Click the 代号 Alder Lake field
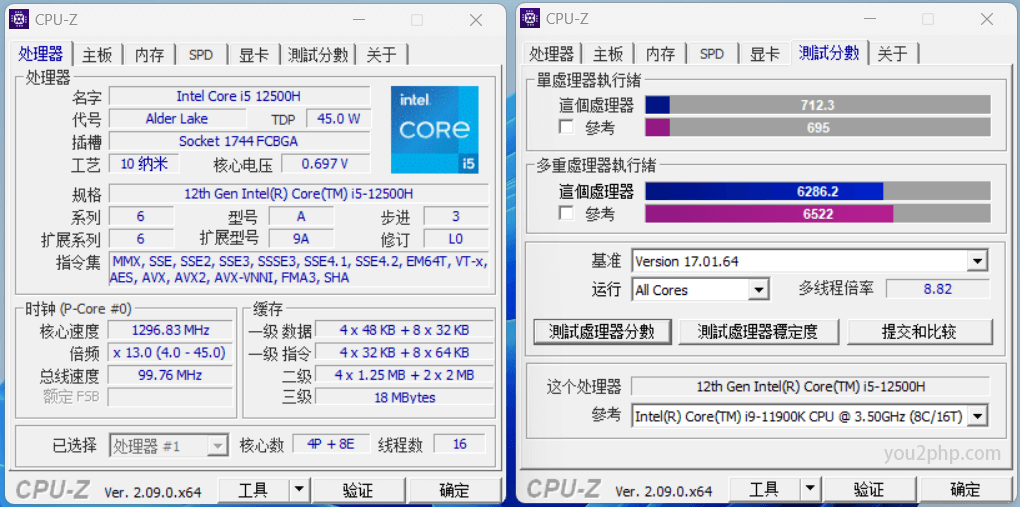Viewport: 1020px width, 507px height. [x=177, y=119]
